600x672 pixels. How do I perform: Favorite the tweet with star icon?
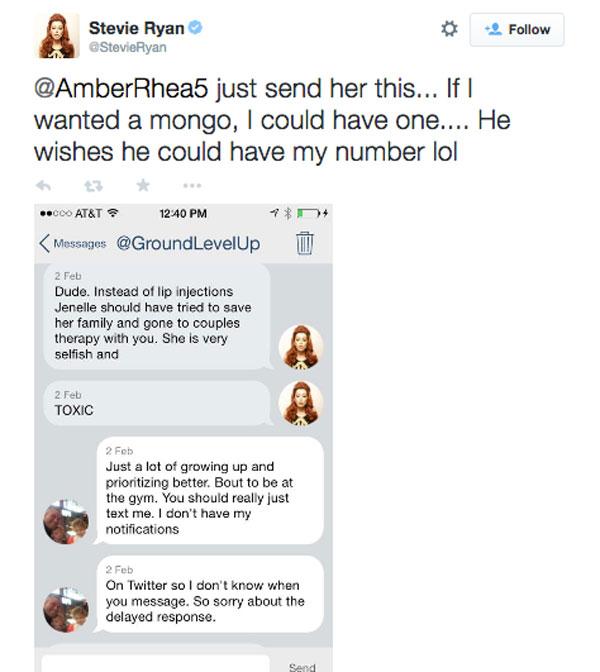(x=143, y=185)
